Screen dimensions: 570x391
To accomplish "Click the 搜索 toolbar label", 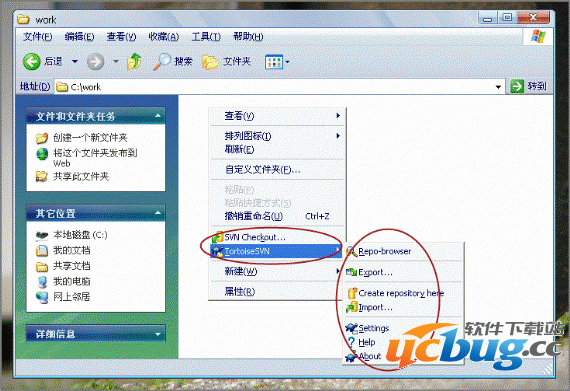I will click(183, 61).
